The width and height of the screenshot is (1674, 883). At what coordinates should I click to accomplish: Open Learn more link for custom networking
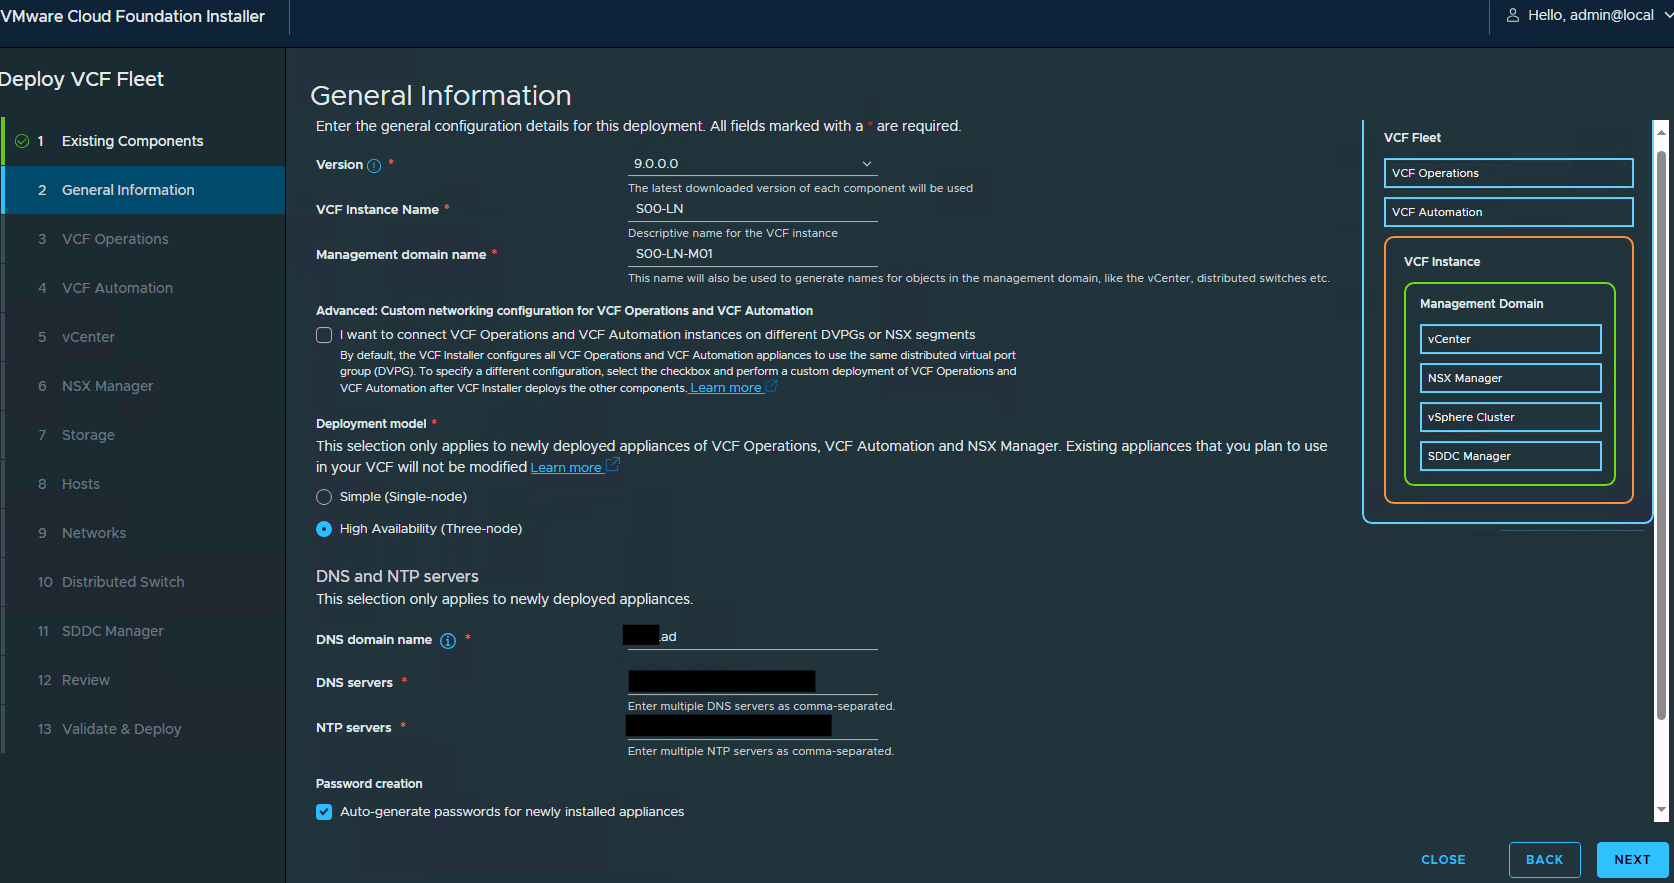click(726, 388)
